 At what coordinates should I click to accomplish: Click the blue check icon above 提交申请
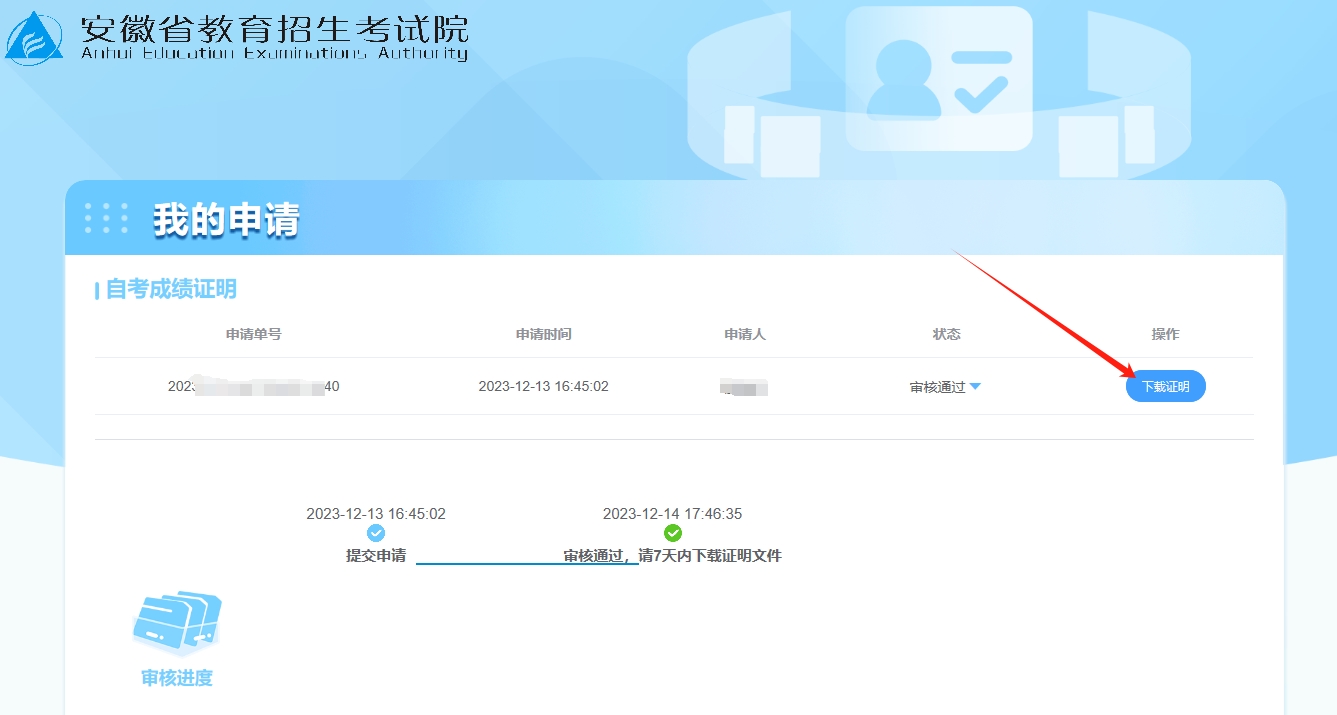[376, 533]
